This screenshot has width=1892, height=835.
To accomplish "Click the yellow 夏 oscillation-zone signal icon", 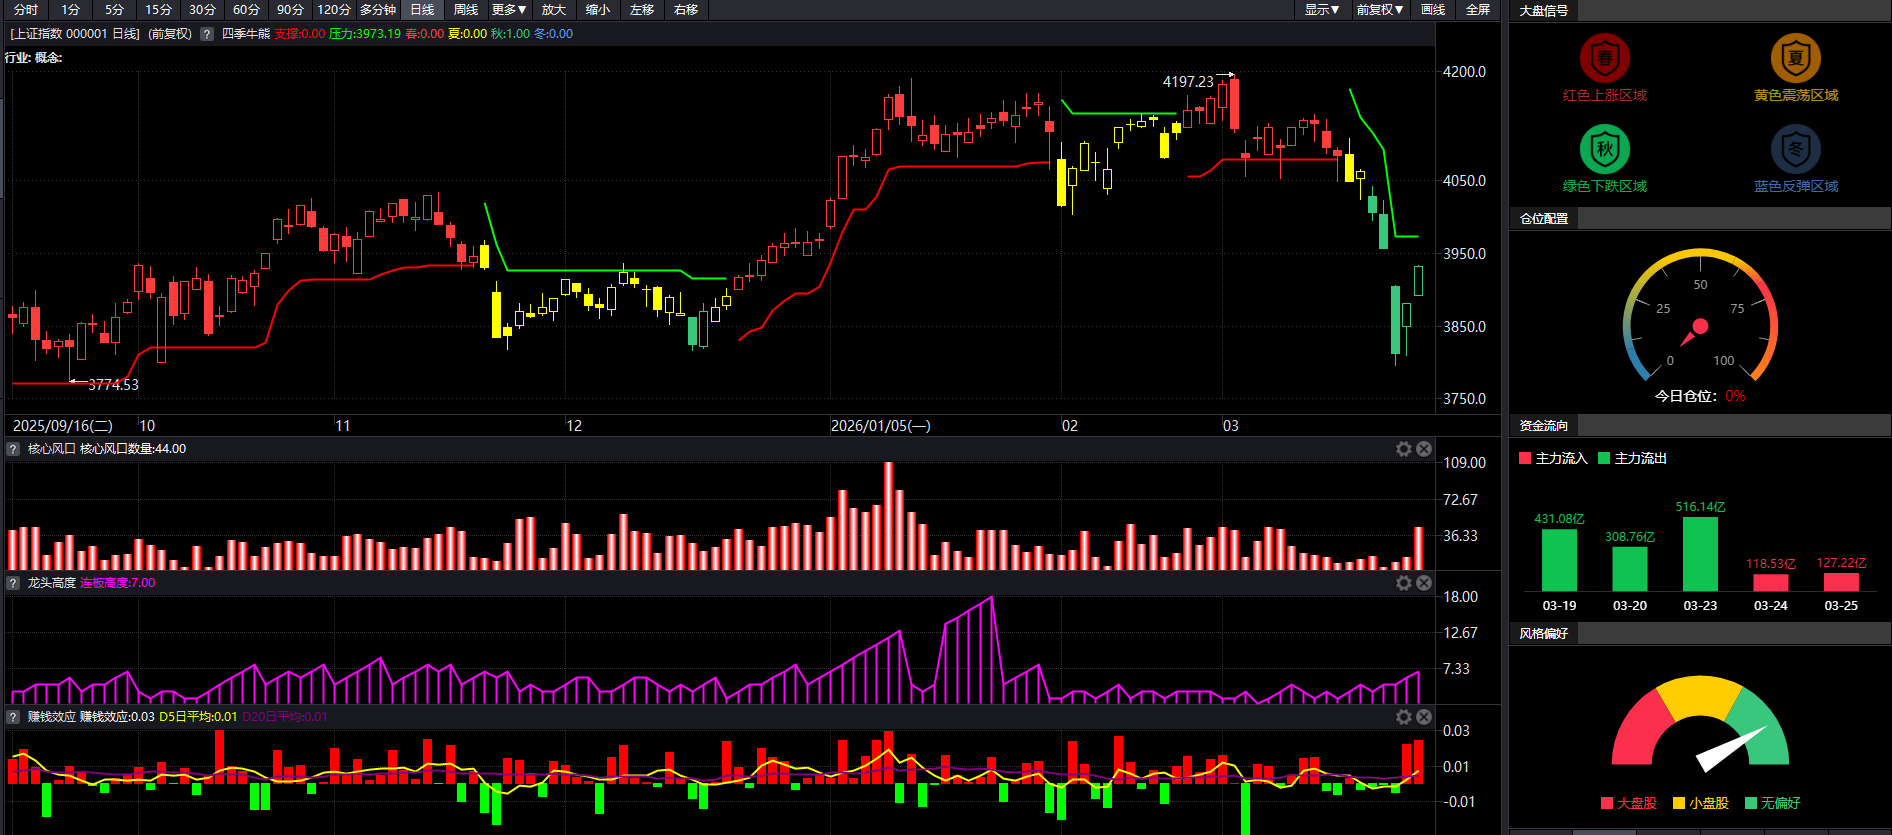I will click(x=1796, y=58).
